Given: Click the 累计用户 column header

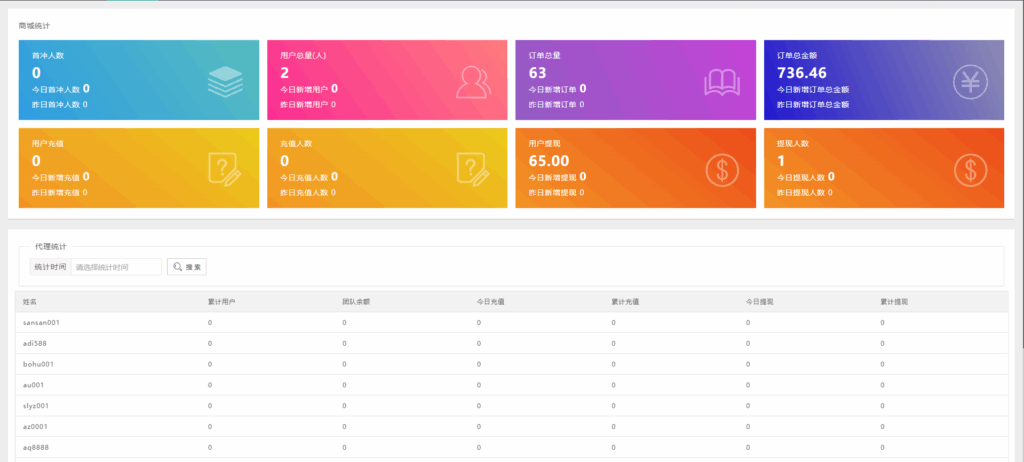Looking at the screenshot, I should tap(221, 301).
